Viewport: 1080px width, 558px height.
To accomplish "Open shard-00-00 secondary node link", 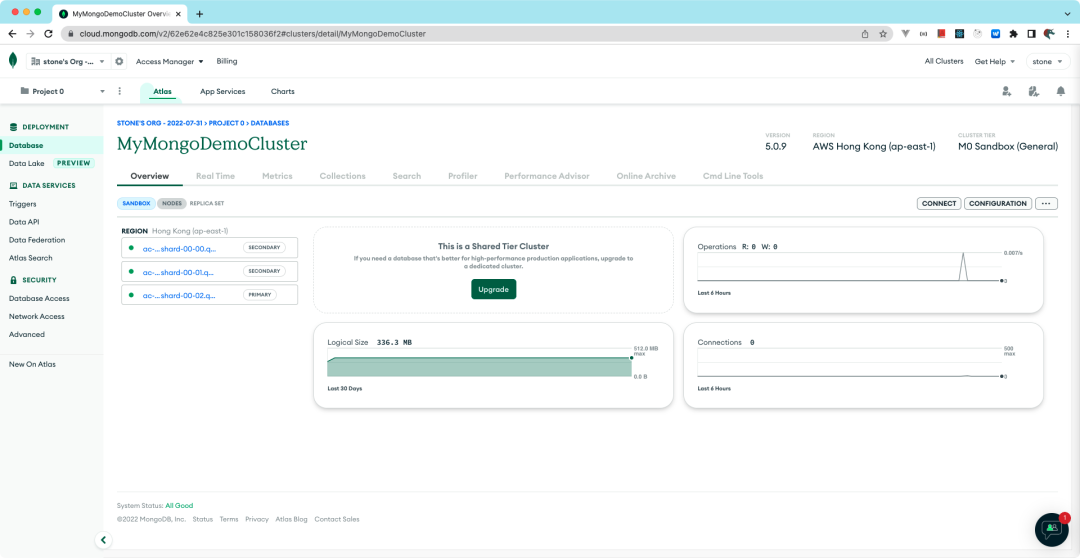I will (178, 248).
